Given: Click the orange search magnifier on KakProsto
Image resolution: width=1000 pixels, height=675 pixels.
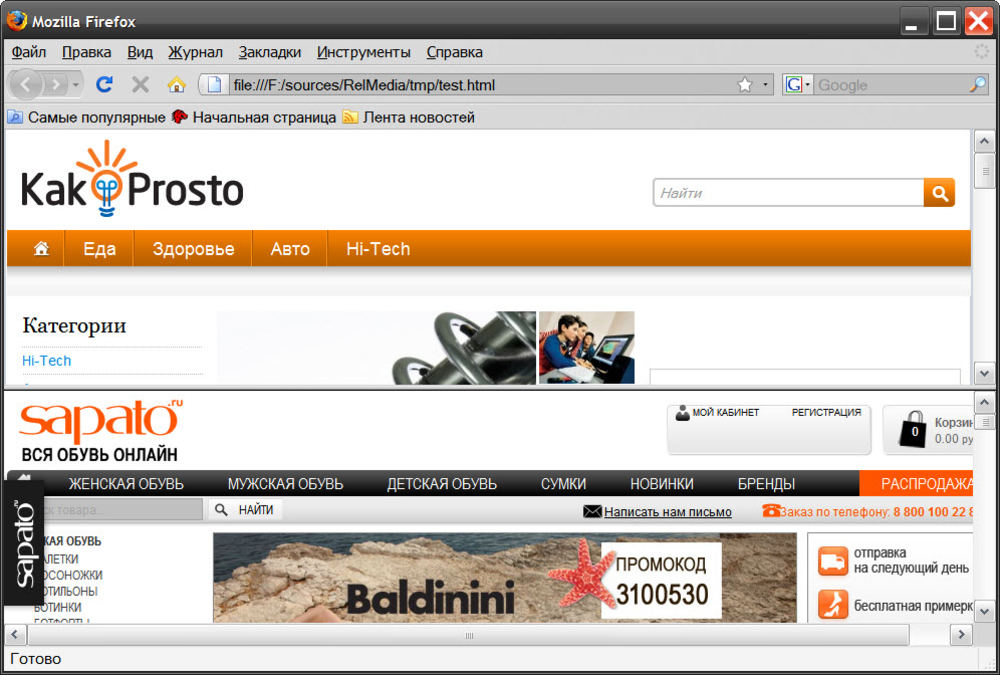Looking at the screenshot, I should 939,193.
